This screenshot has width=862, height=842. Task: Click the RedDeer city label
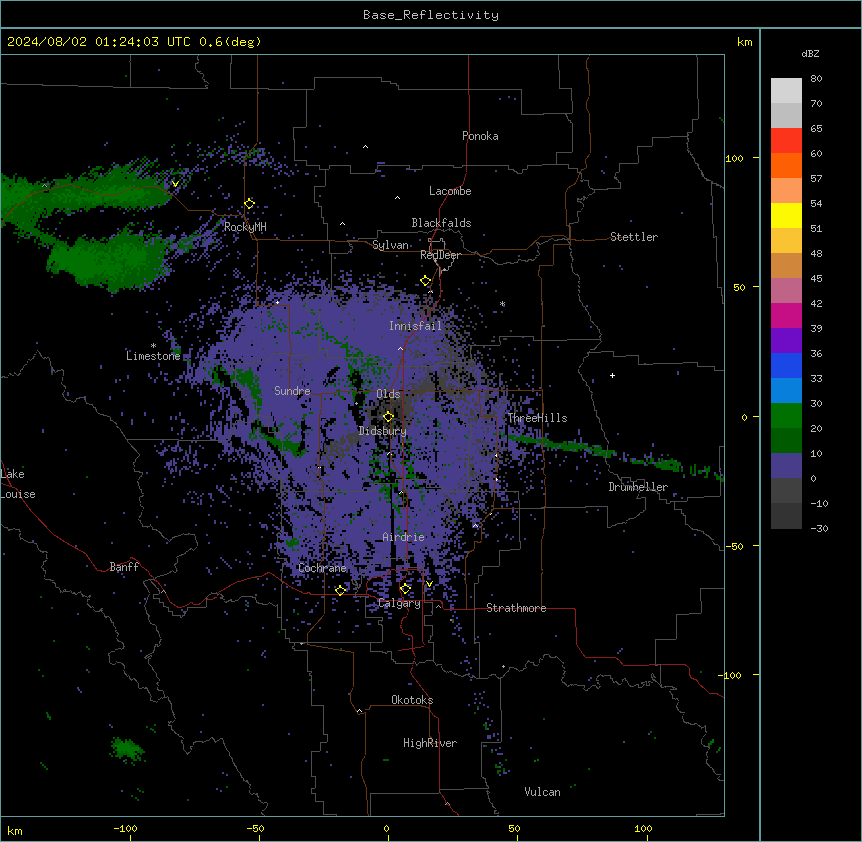441,255
